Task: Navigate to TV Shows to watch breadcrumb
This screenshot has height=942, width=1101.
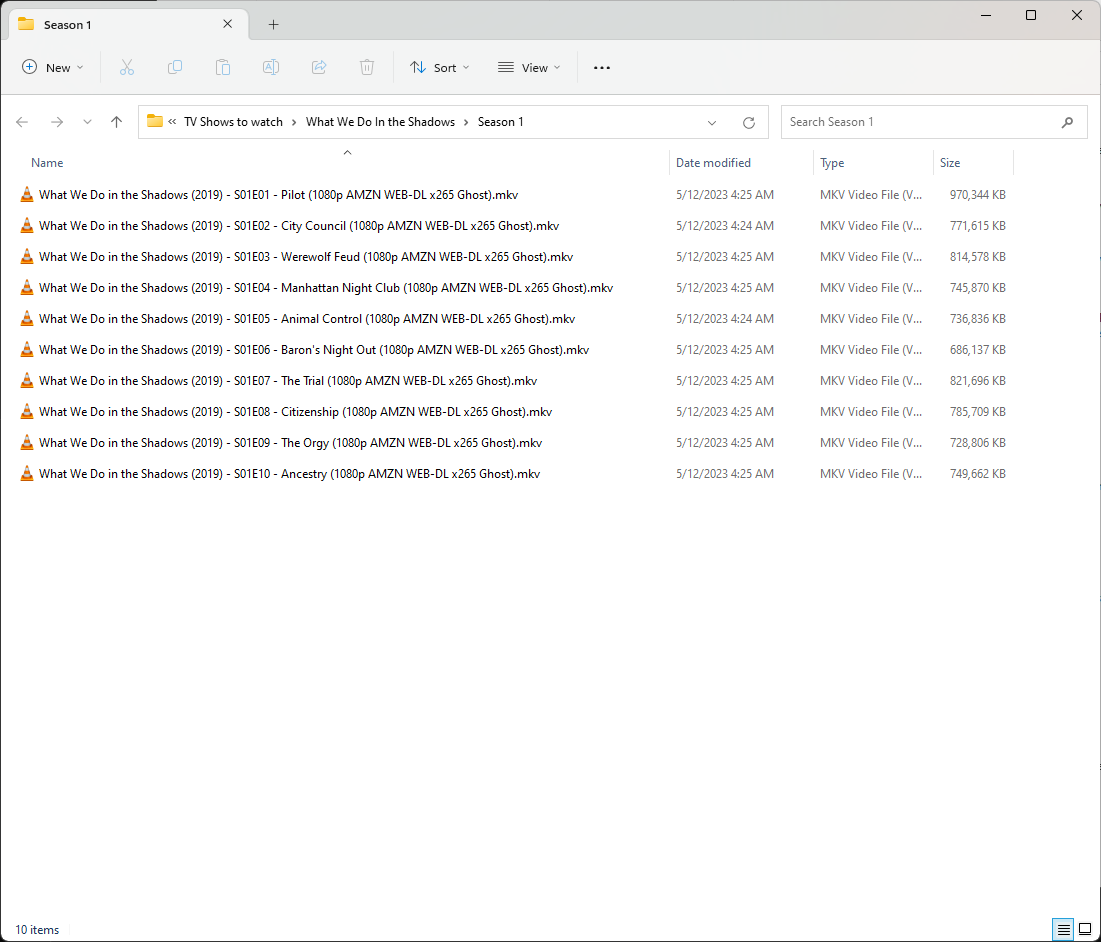Action: pyautogui.click(x=233, y=121)
